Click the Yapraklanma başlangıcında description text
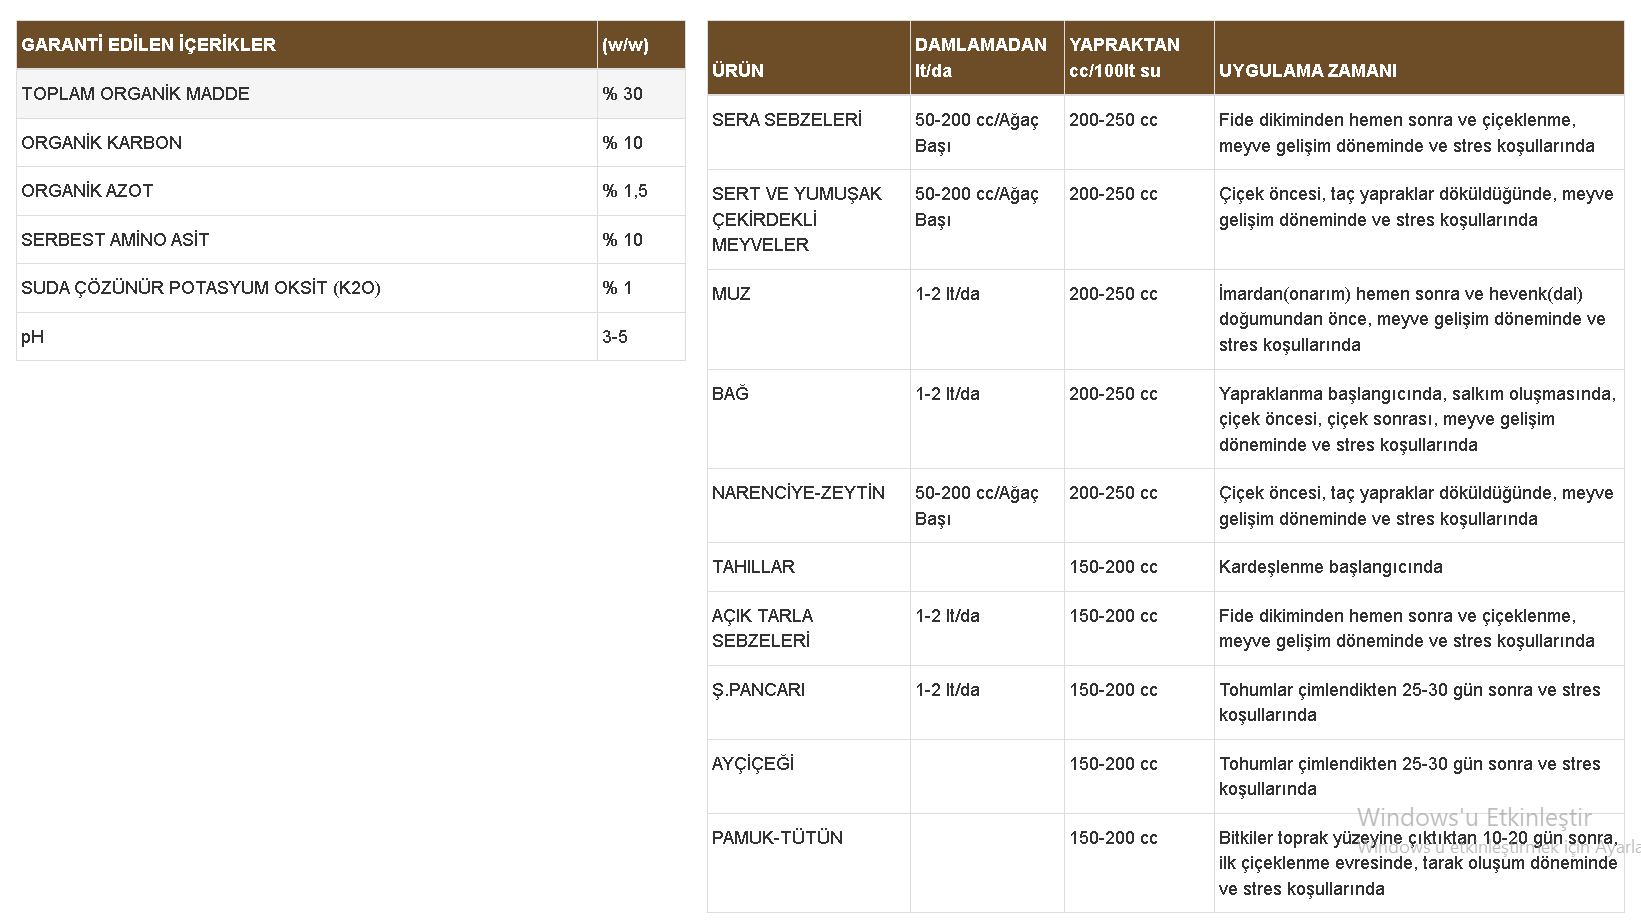 tap(1417, 419)
